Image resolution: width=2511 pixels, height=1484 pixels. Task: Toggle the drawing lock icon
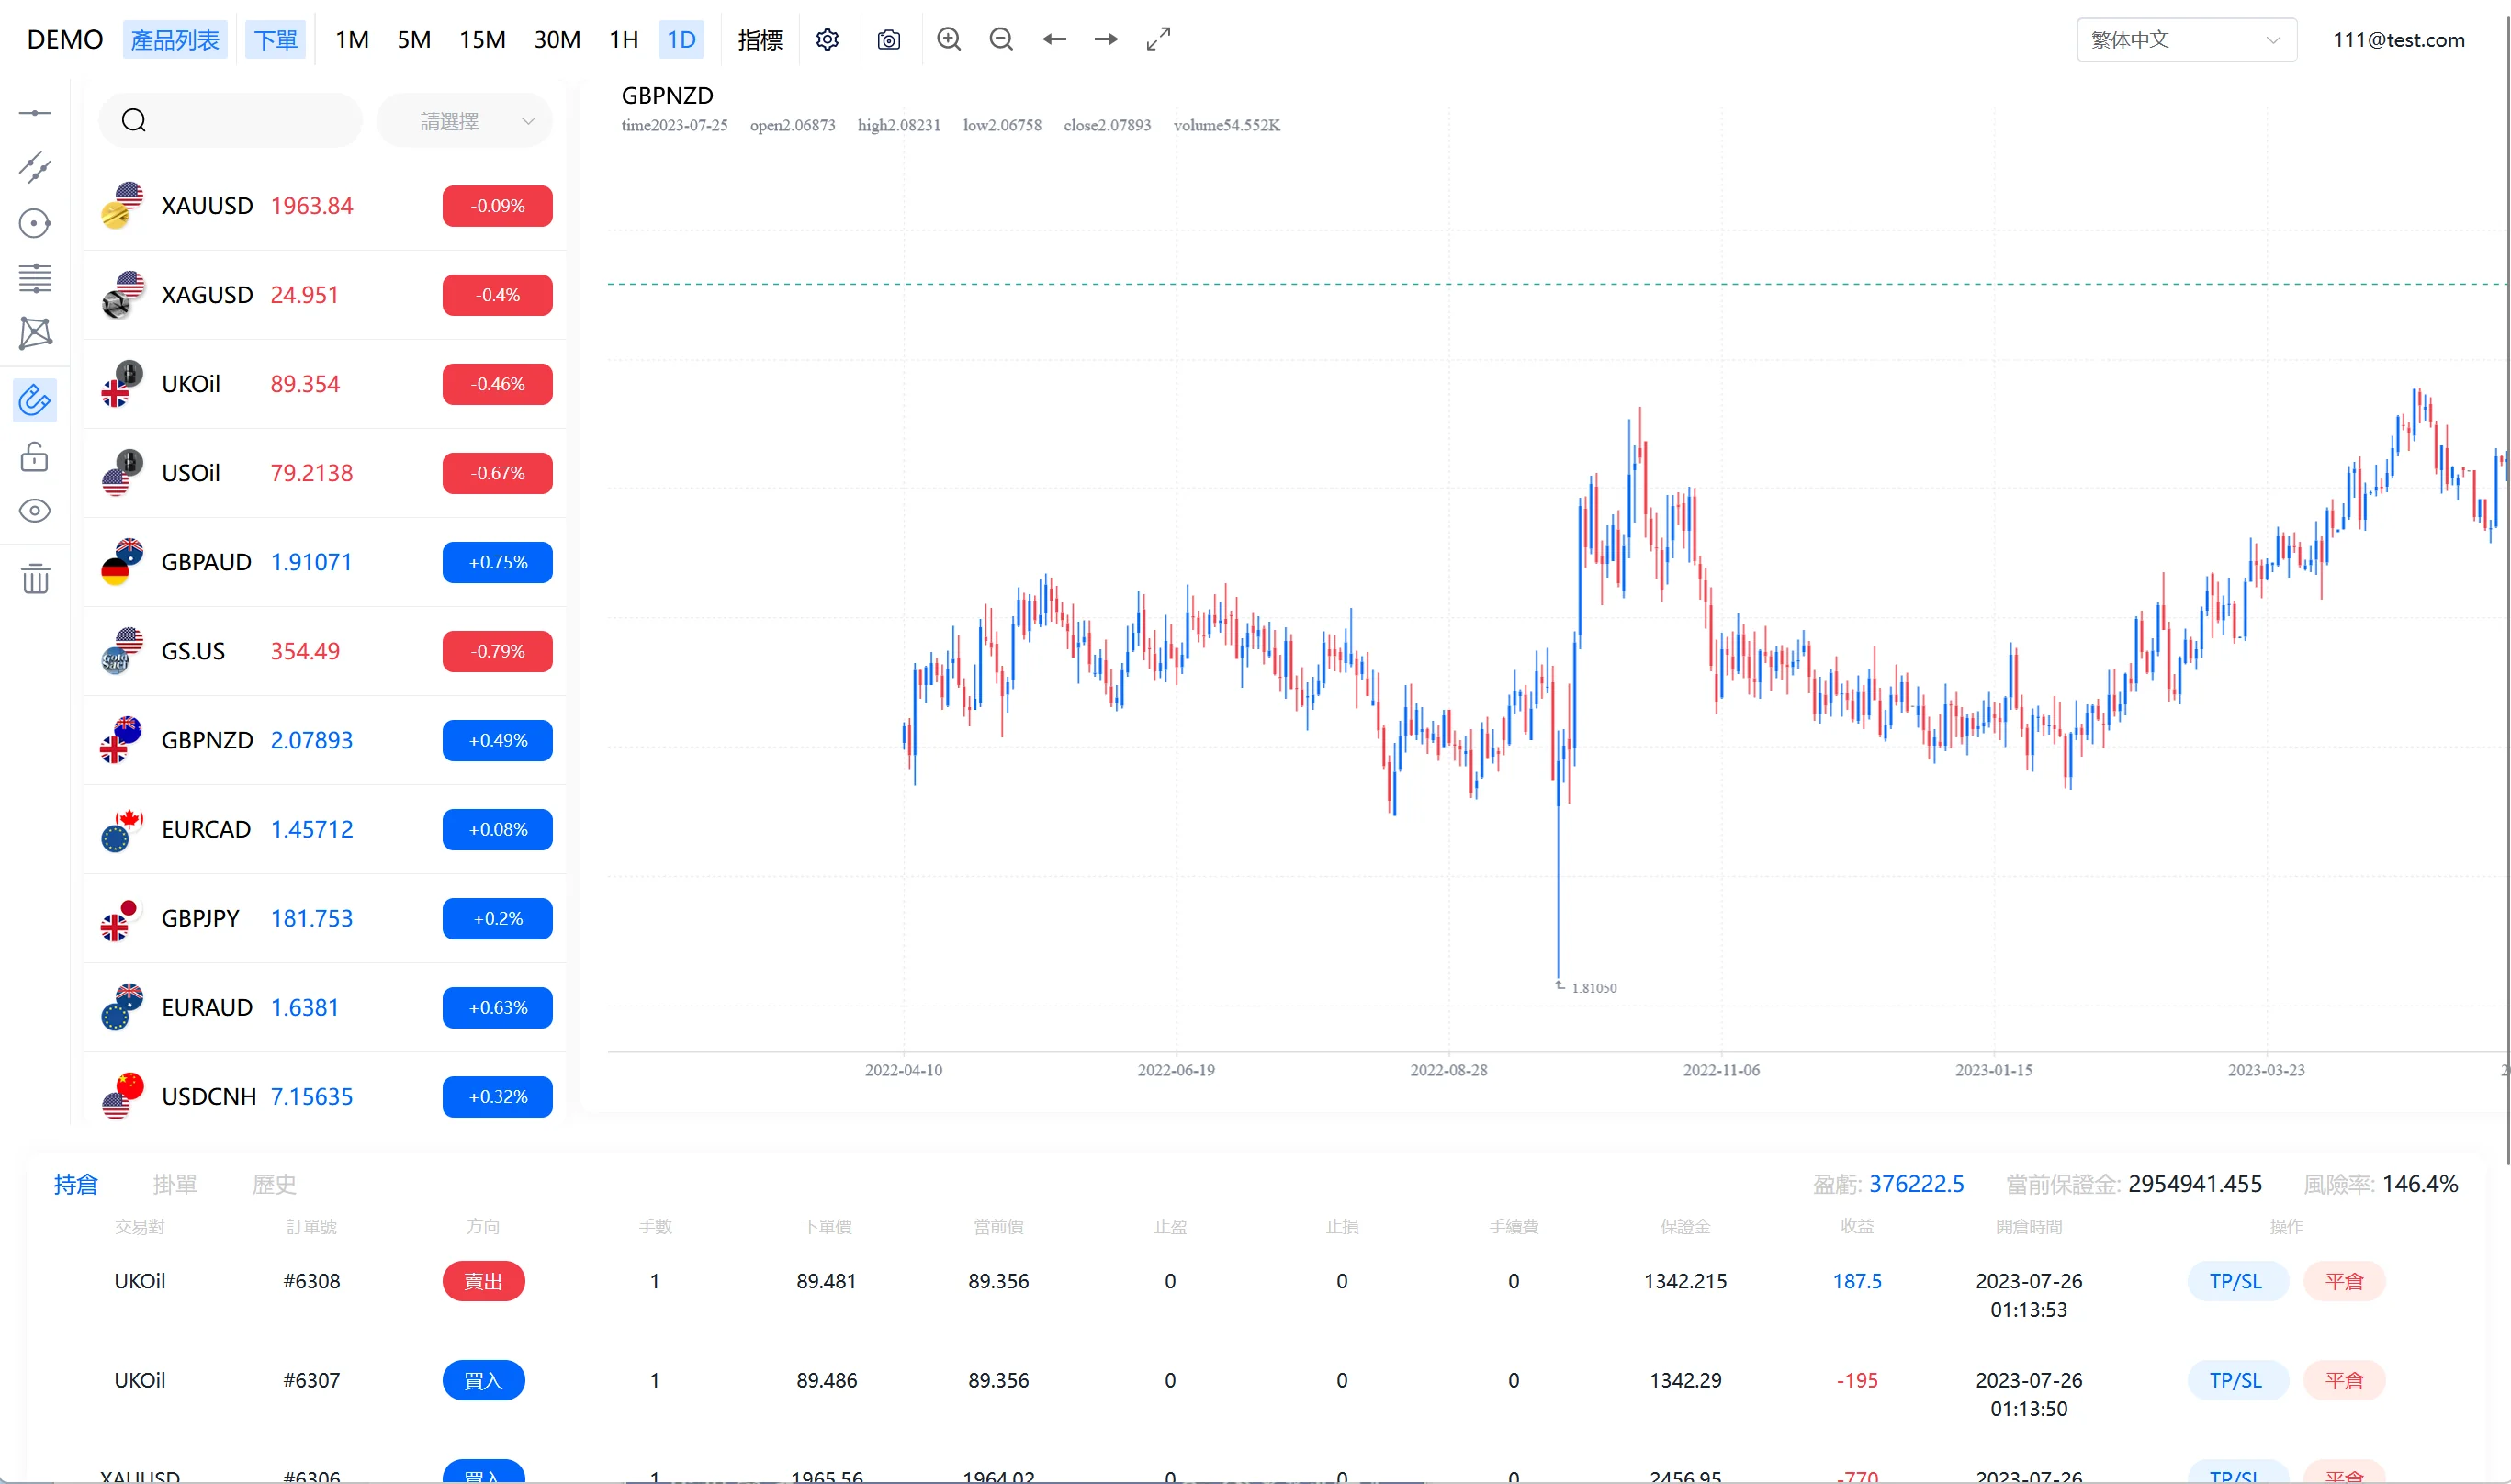click(35, 457)
